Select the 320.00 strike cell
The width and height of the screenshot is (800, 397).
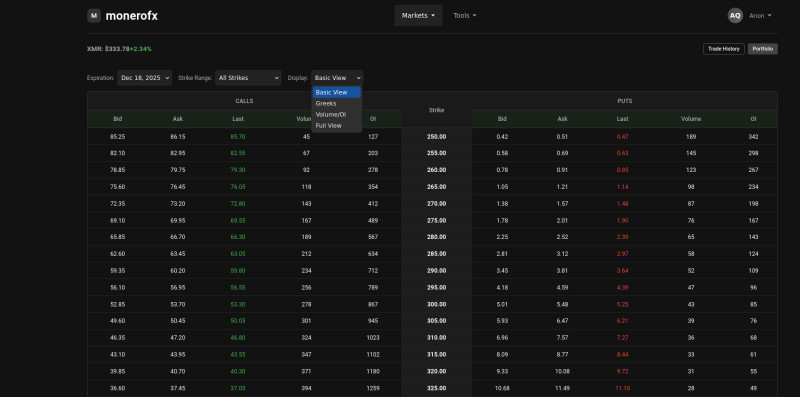coord(437,371)
